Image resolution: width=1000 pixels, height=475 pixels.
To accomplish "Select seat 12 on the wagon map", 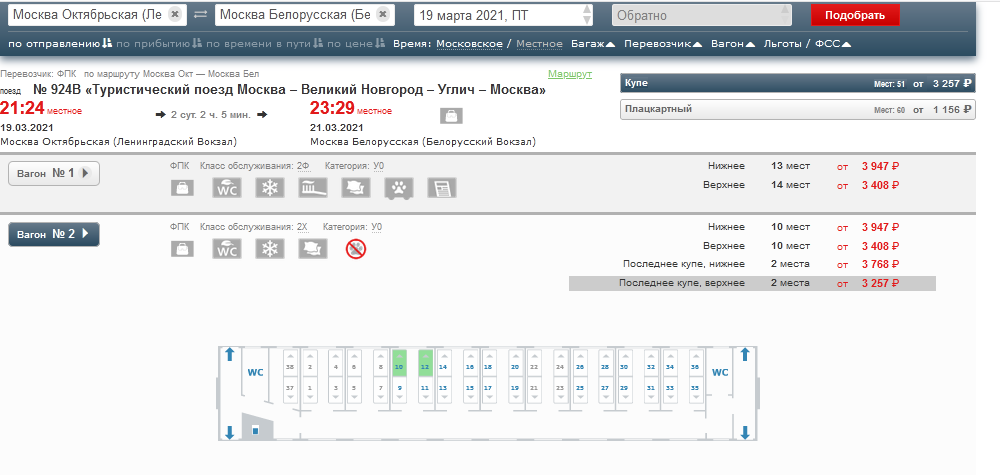I will (425, 367).
